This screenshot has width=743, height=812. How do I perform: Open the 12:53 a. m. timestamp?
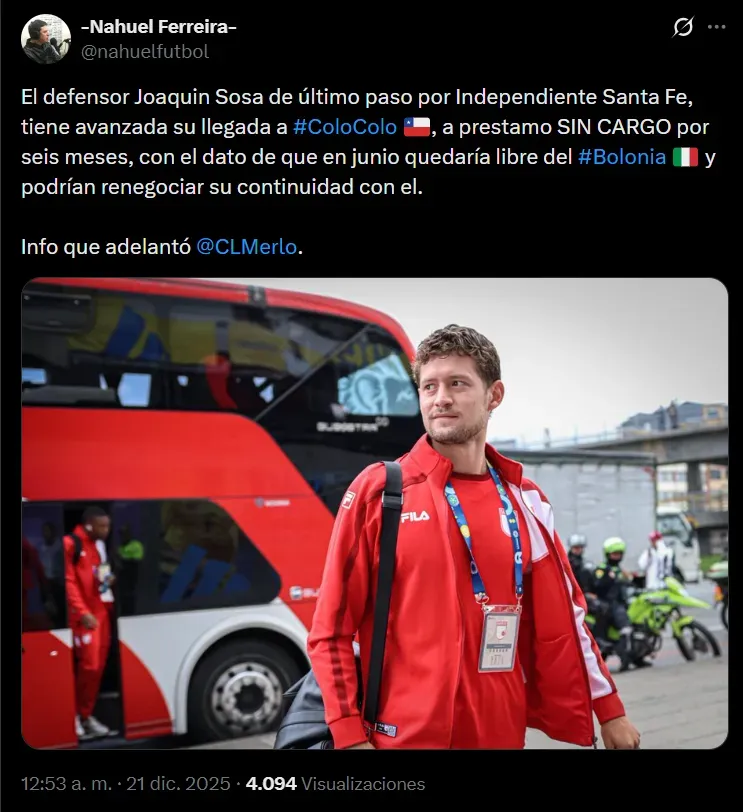click(66, 784)
